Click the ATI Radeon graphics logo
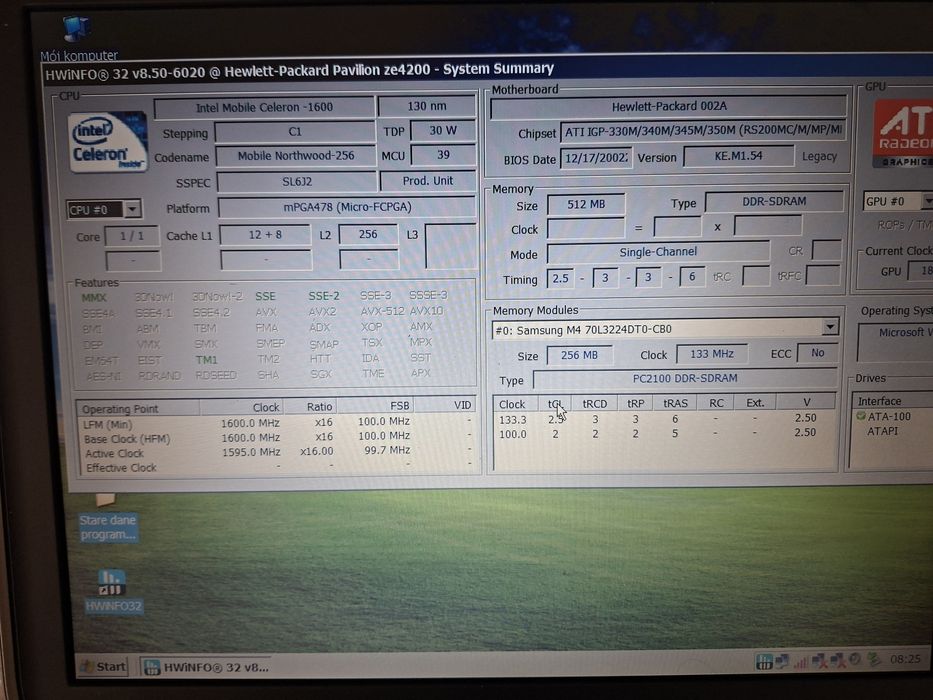Image resolution: width=933 pixels, height=700 pixels. pyautogui.click(x=903, y=133)
